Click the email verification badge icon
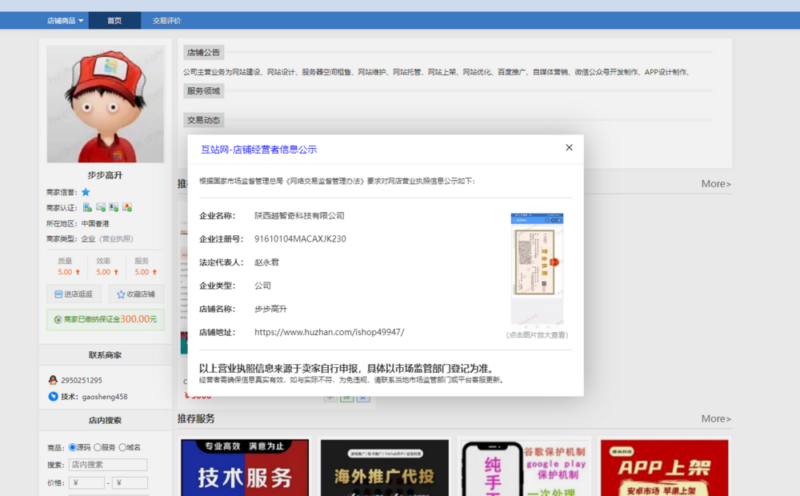 point(101,207)
